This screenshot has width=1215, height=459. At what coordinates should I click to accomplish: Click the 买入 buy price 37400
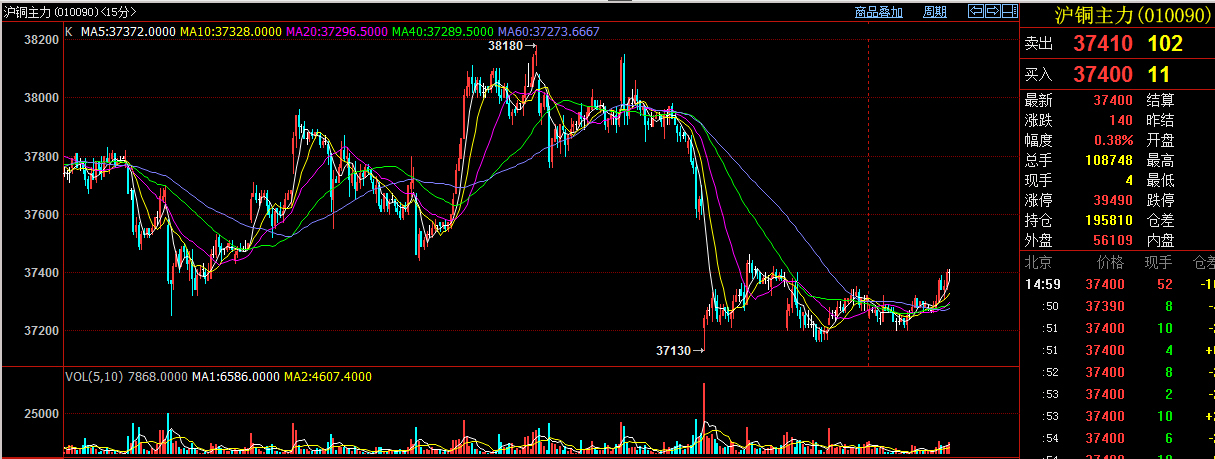1102,75
